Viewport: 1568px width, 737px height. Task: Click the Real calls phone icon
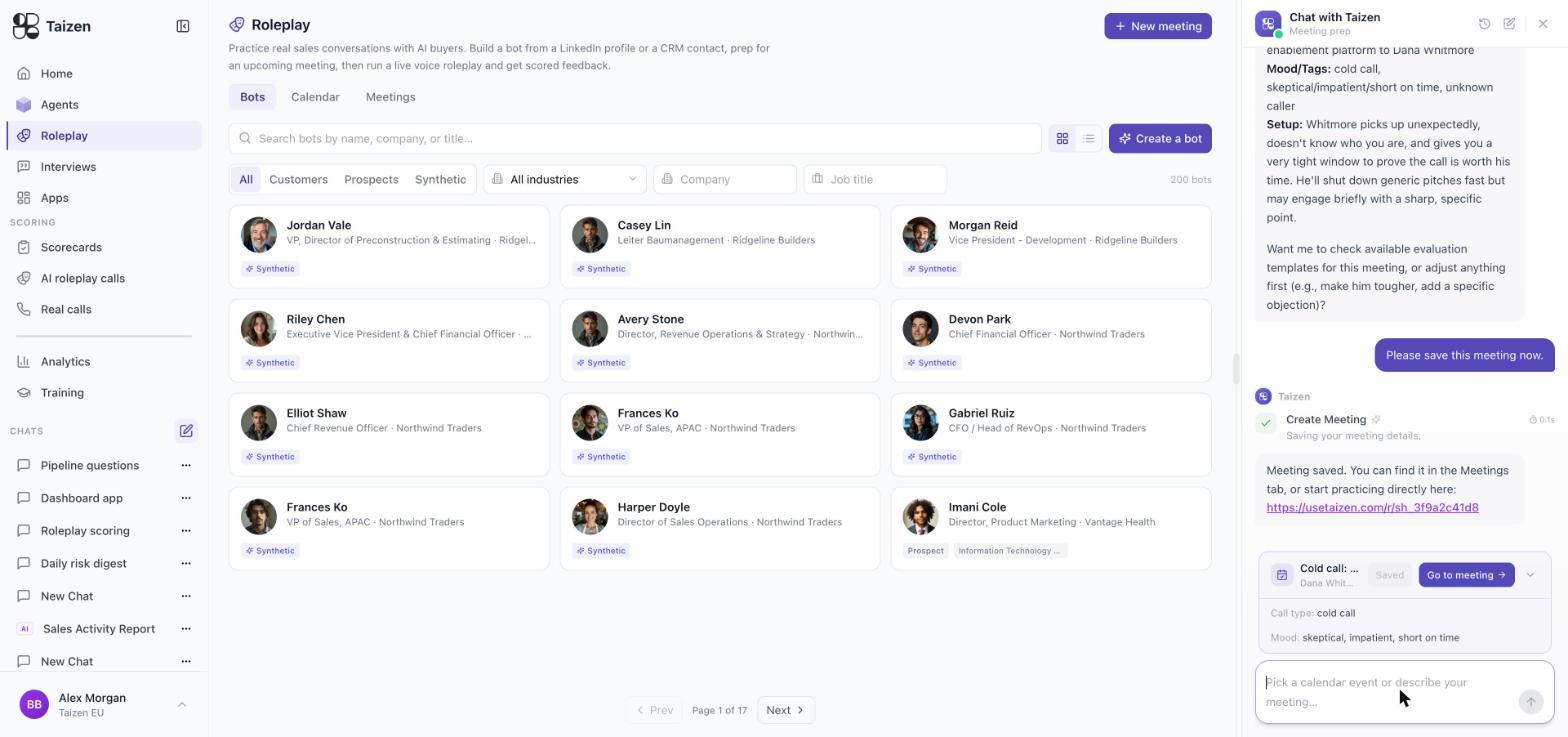coord(24,309)
